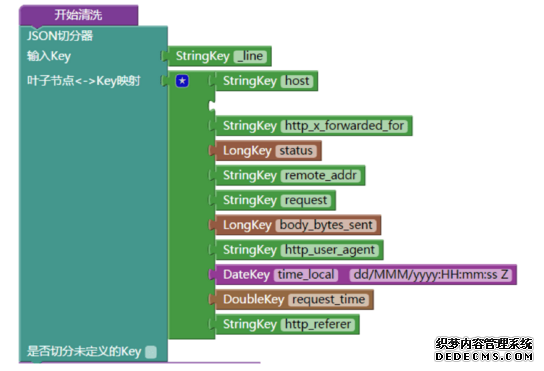
Task: Edit the time_local DateKey name
Action: click(306, 275)
